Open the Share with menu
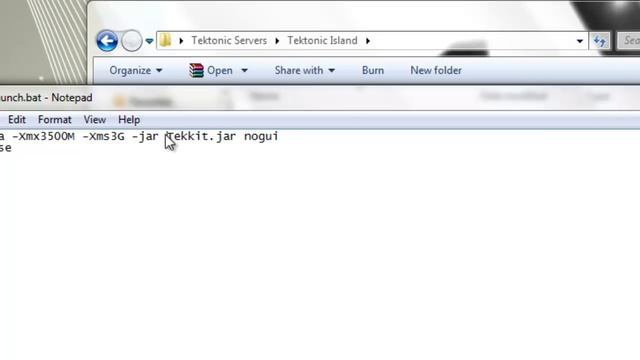Screen dimensions: 640x360 (304, 70)
